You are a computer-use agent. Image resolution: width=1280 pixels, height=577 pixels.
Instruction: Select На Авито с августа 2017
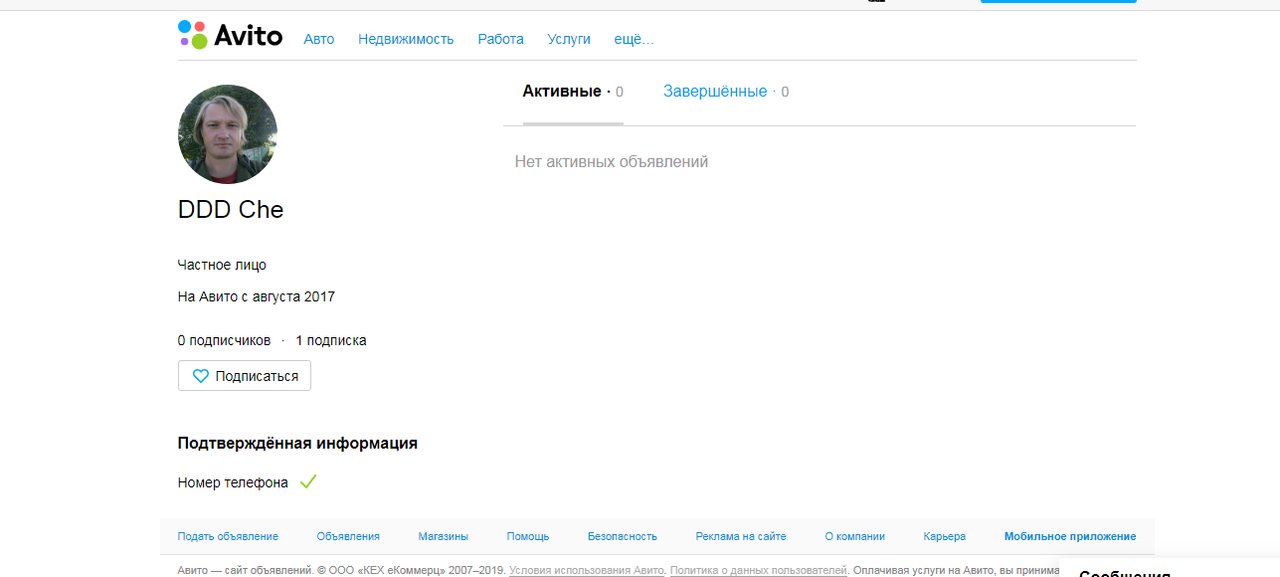pos(256,297)
